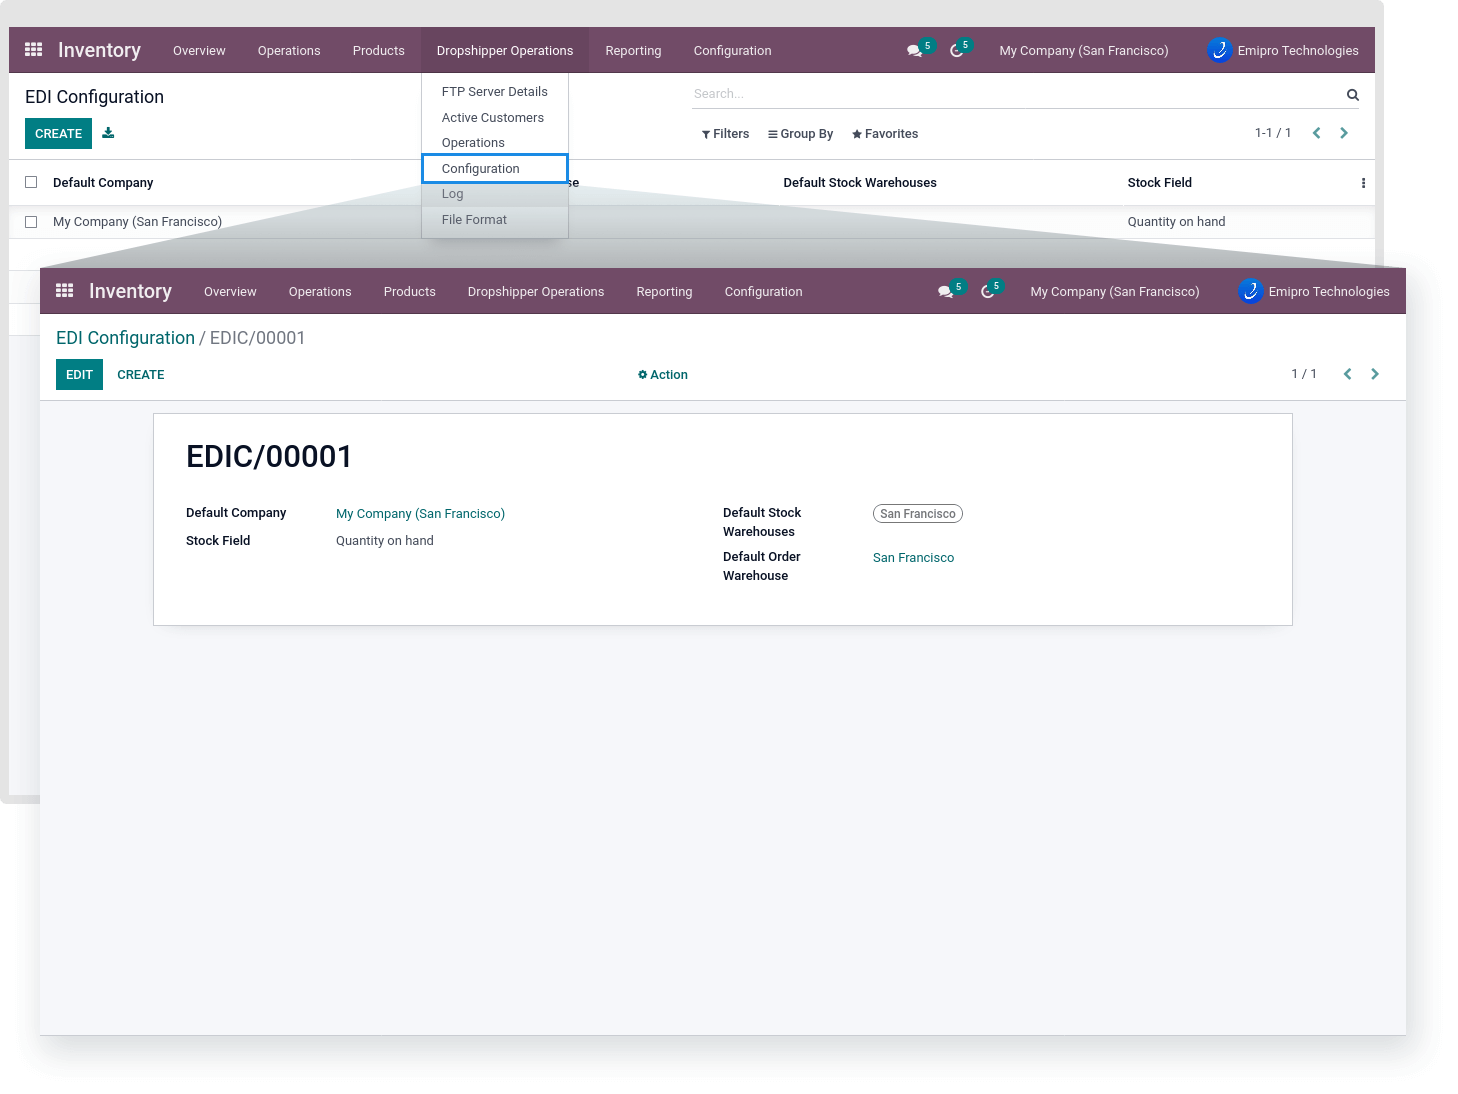Select Operations in the Dropshipper dropdown menu

click(473, 143)
